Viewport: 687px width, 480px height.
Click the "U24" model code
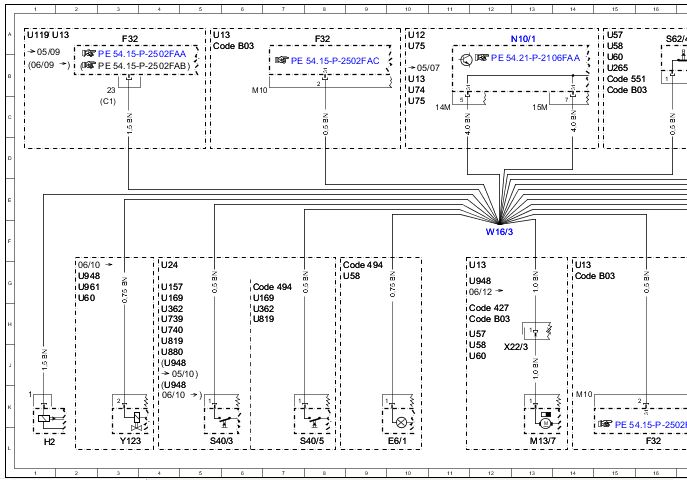[170, 265]
